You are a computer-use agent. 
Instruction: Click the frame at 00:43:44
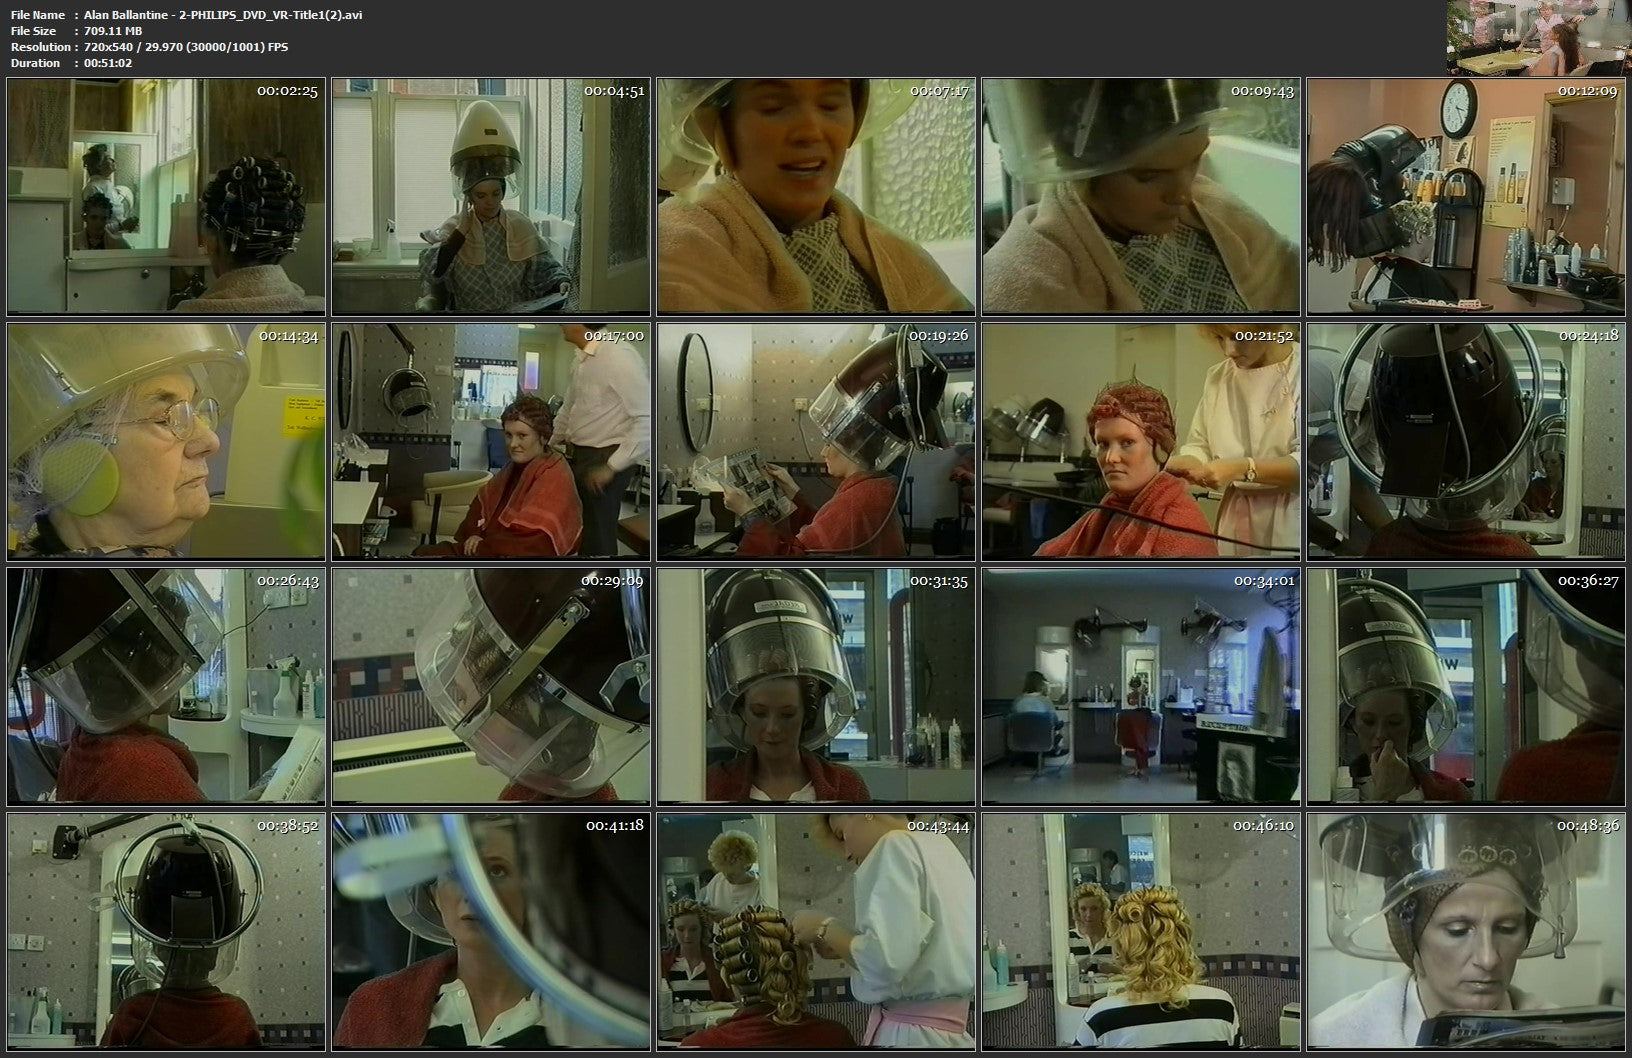pyautogui.click(x=816, y=930)
